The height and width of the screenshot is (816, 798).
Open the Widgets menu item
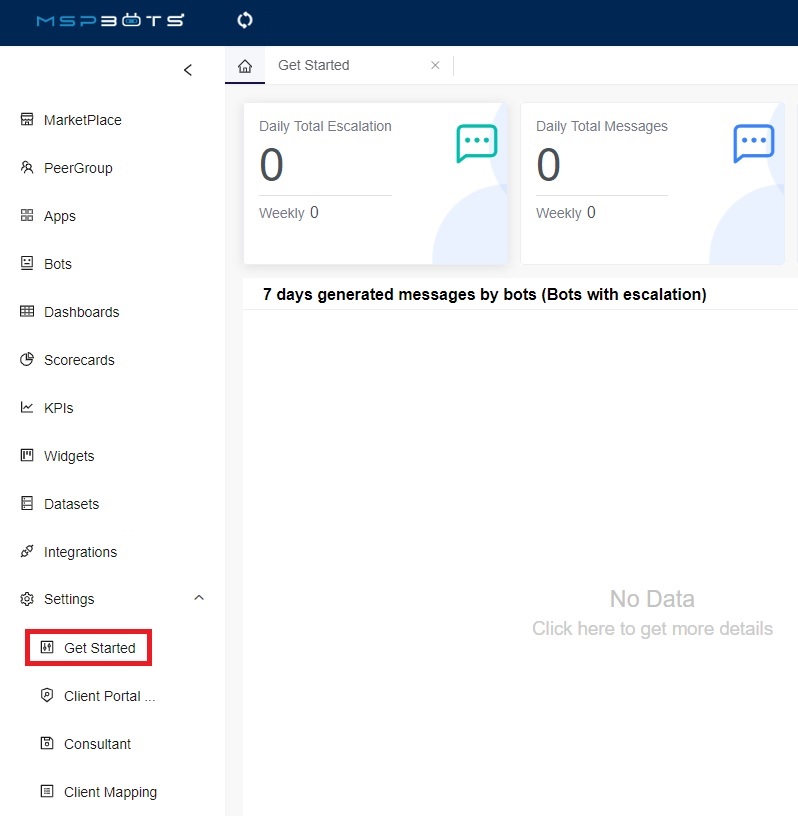click(69, 456)
